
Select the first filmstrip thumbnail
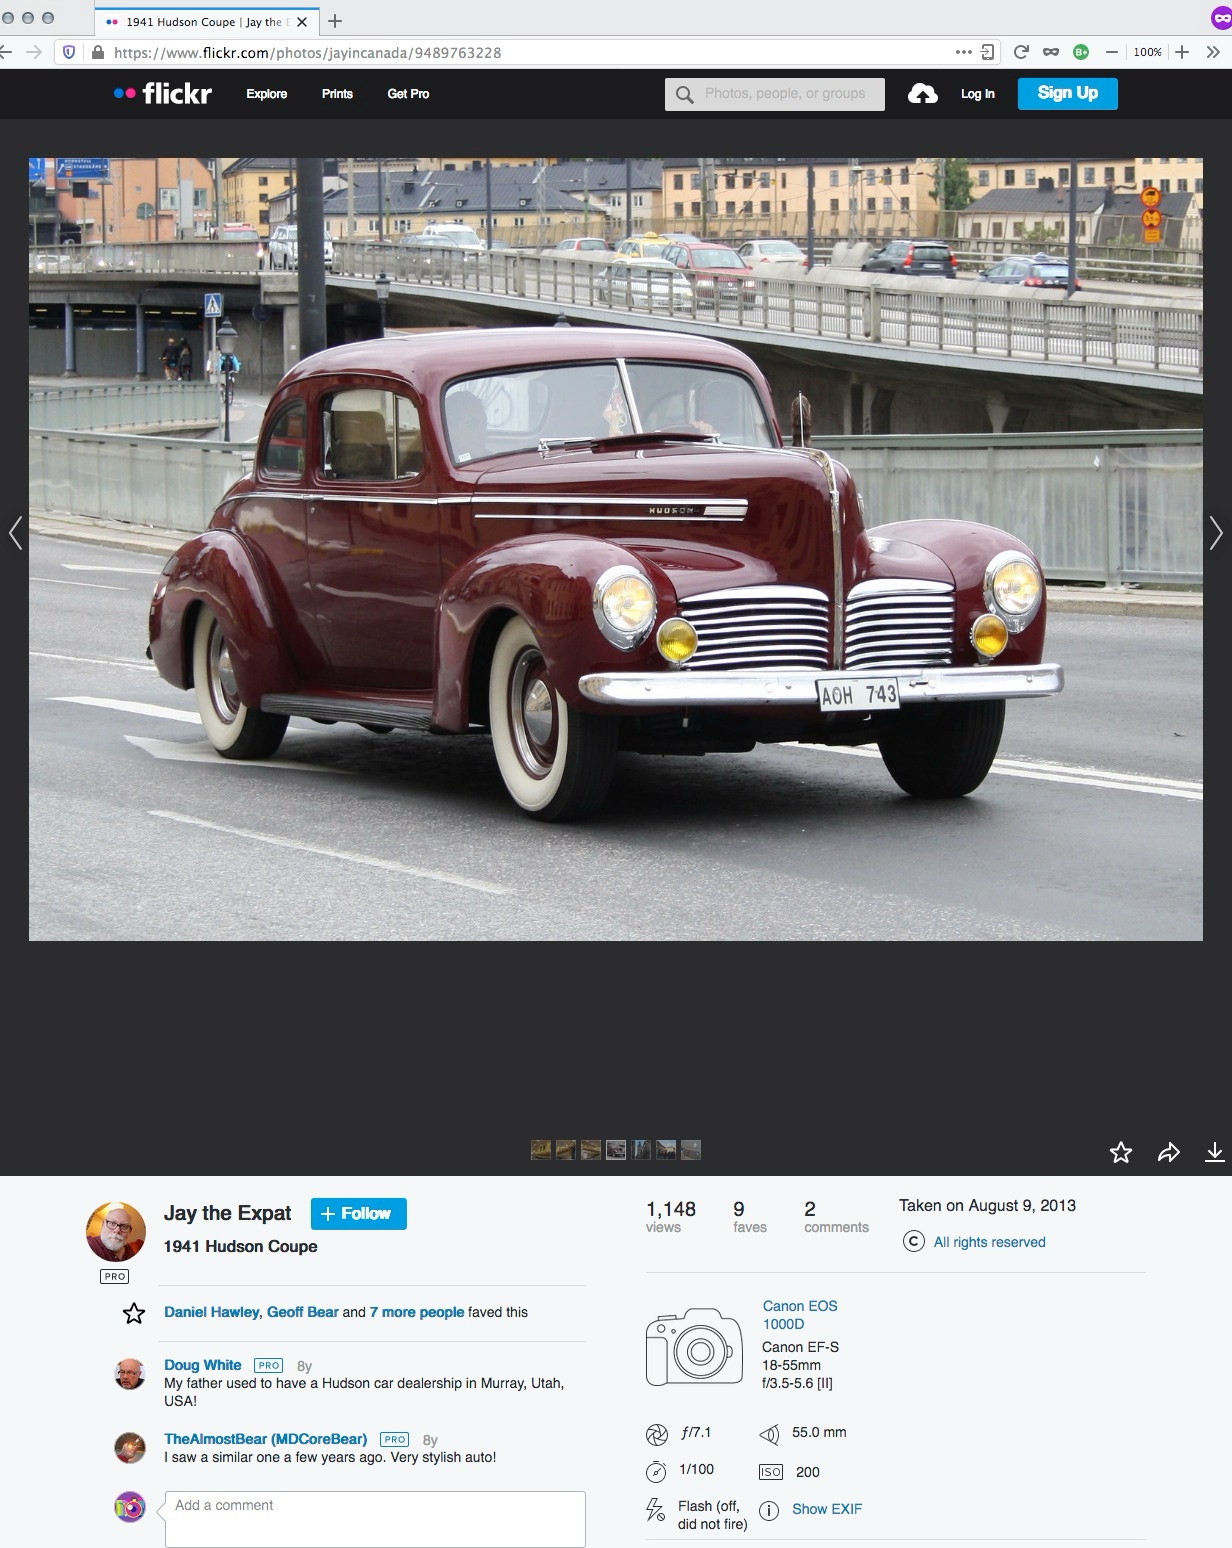(x=540, y=1150)
